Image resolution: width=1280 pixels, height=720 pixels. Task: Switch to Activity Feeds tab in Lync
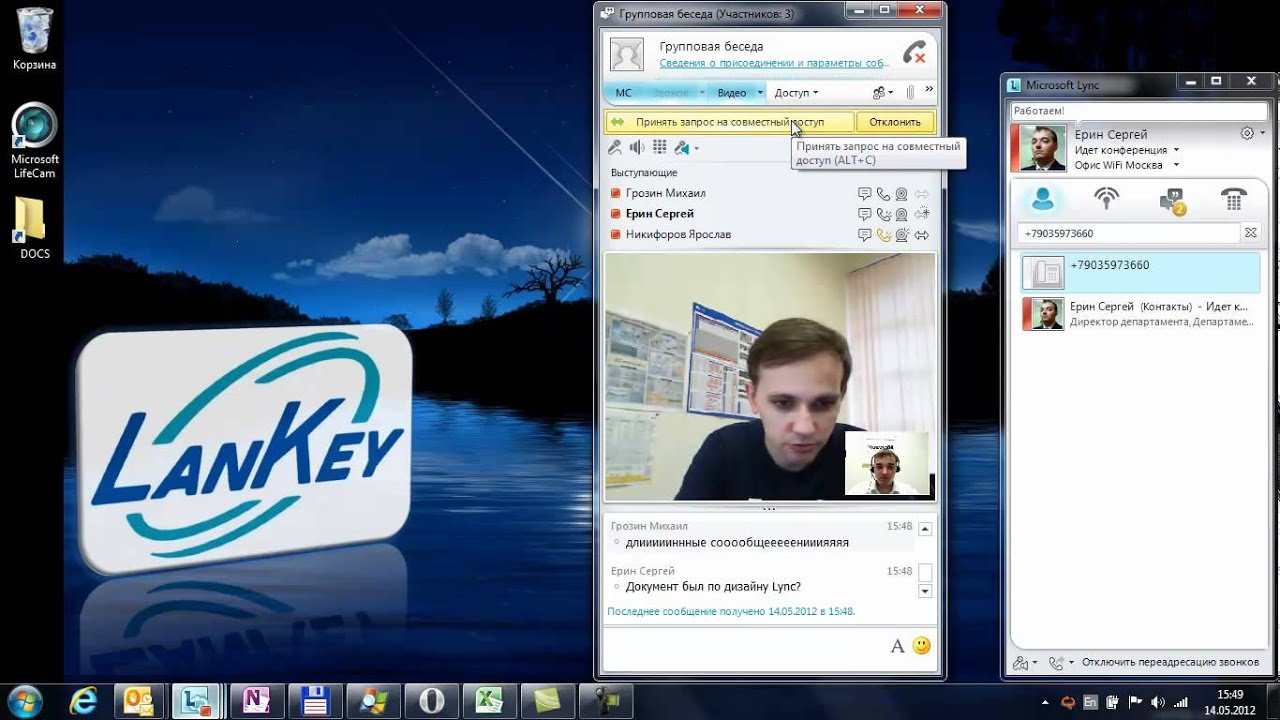click(1106, 200)
